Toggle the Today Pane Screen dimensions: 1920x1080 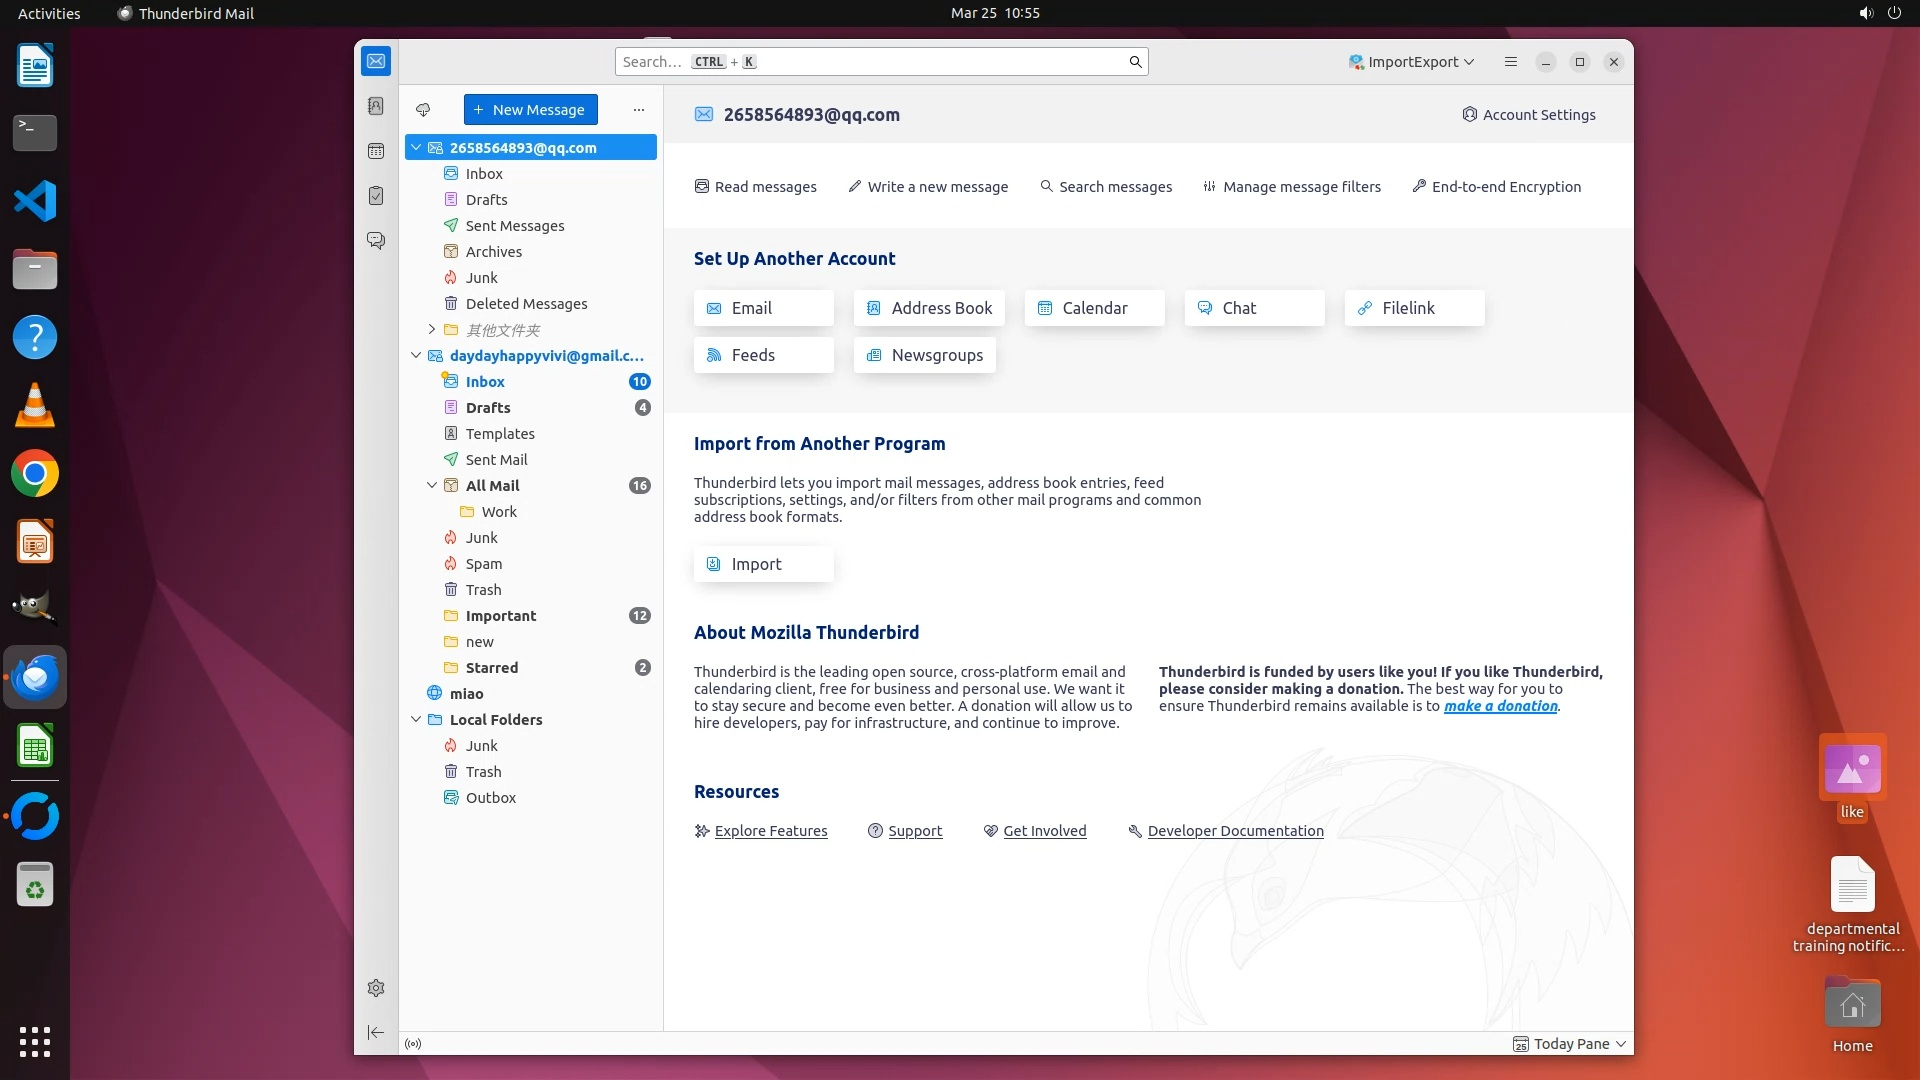tap(1570, 1043)
